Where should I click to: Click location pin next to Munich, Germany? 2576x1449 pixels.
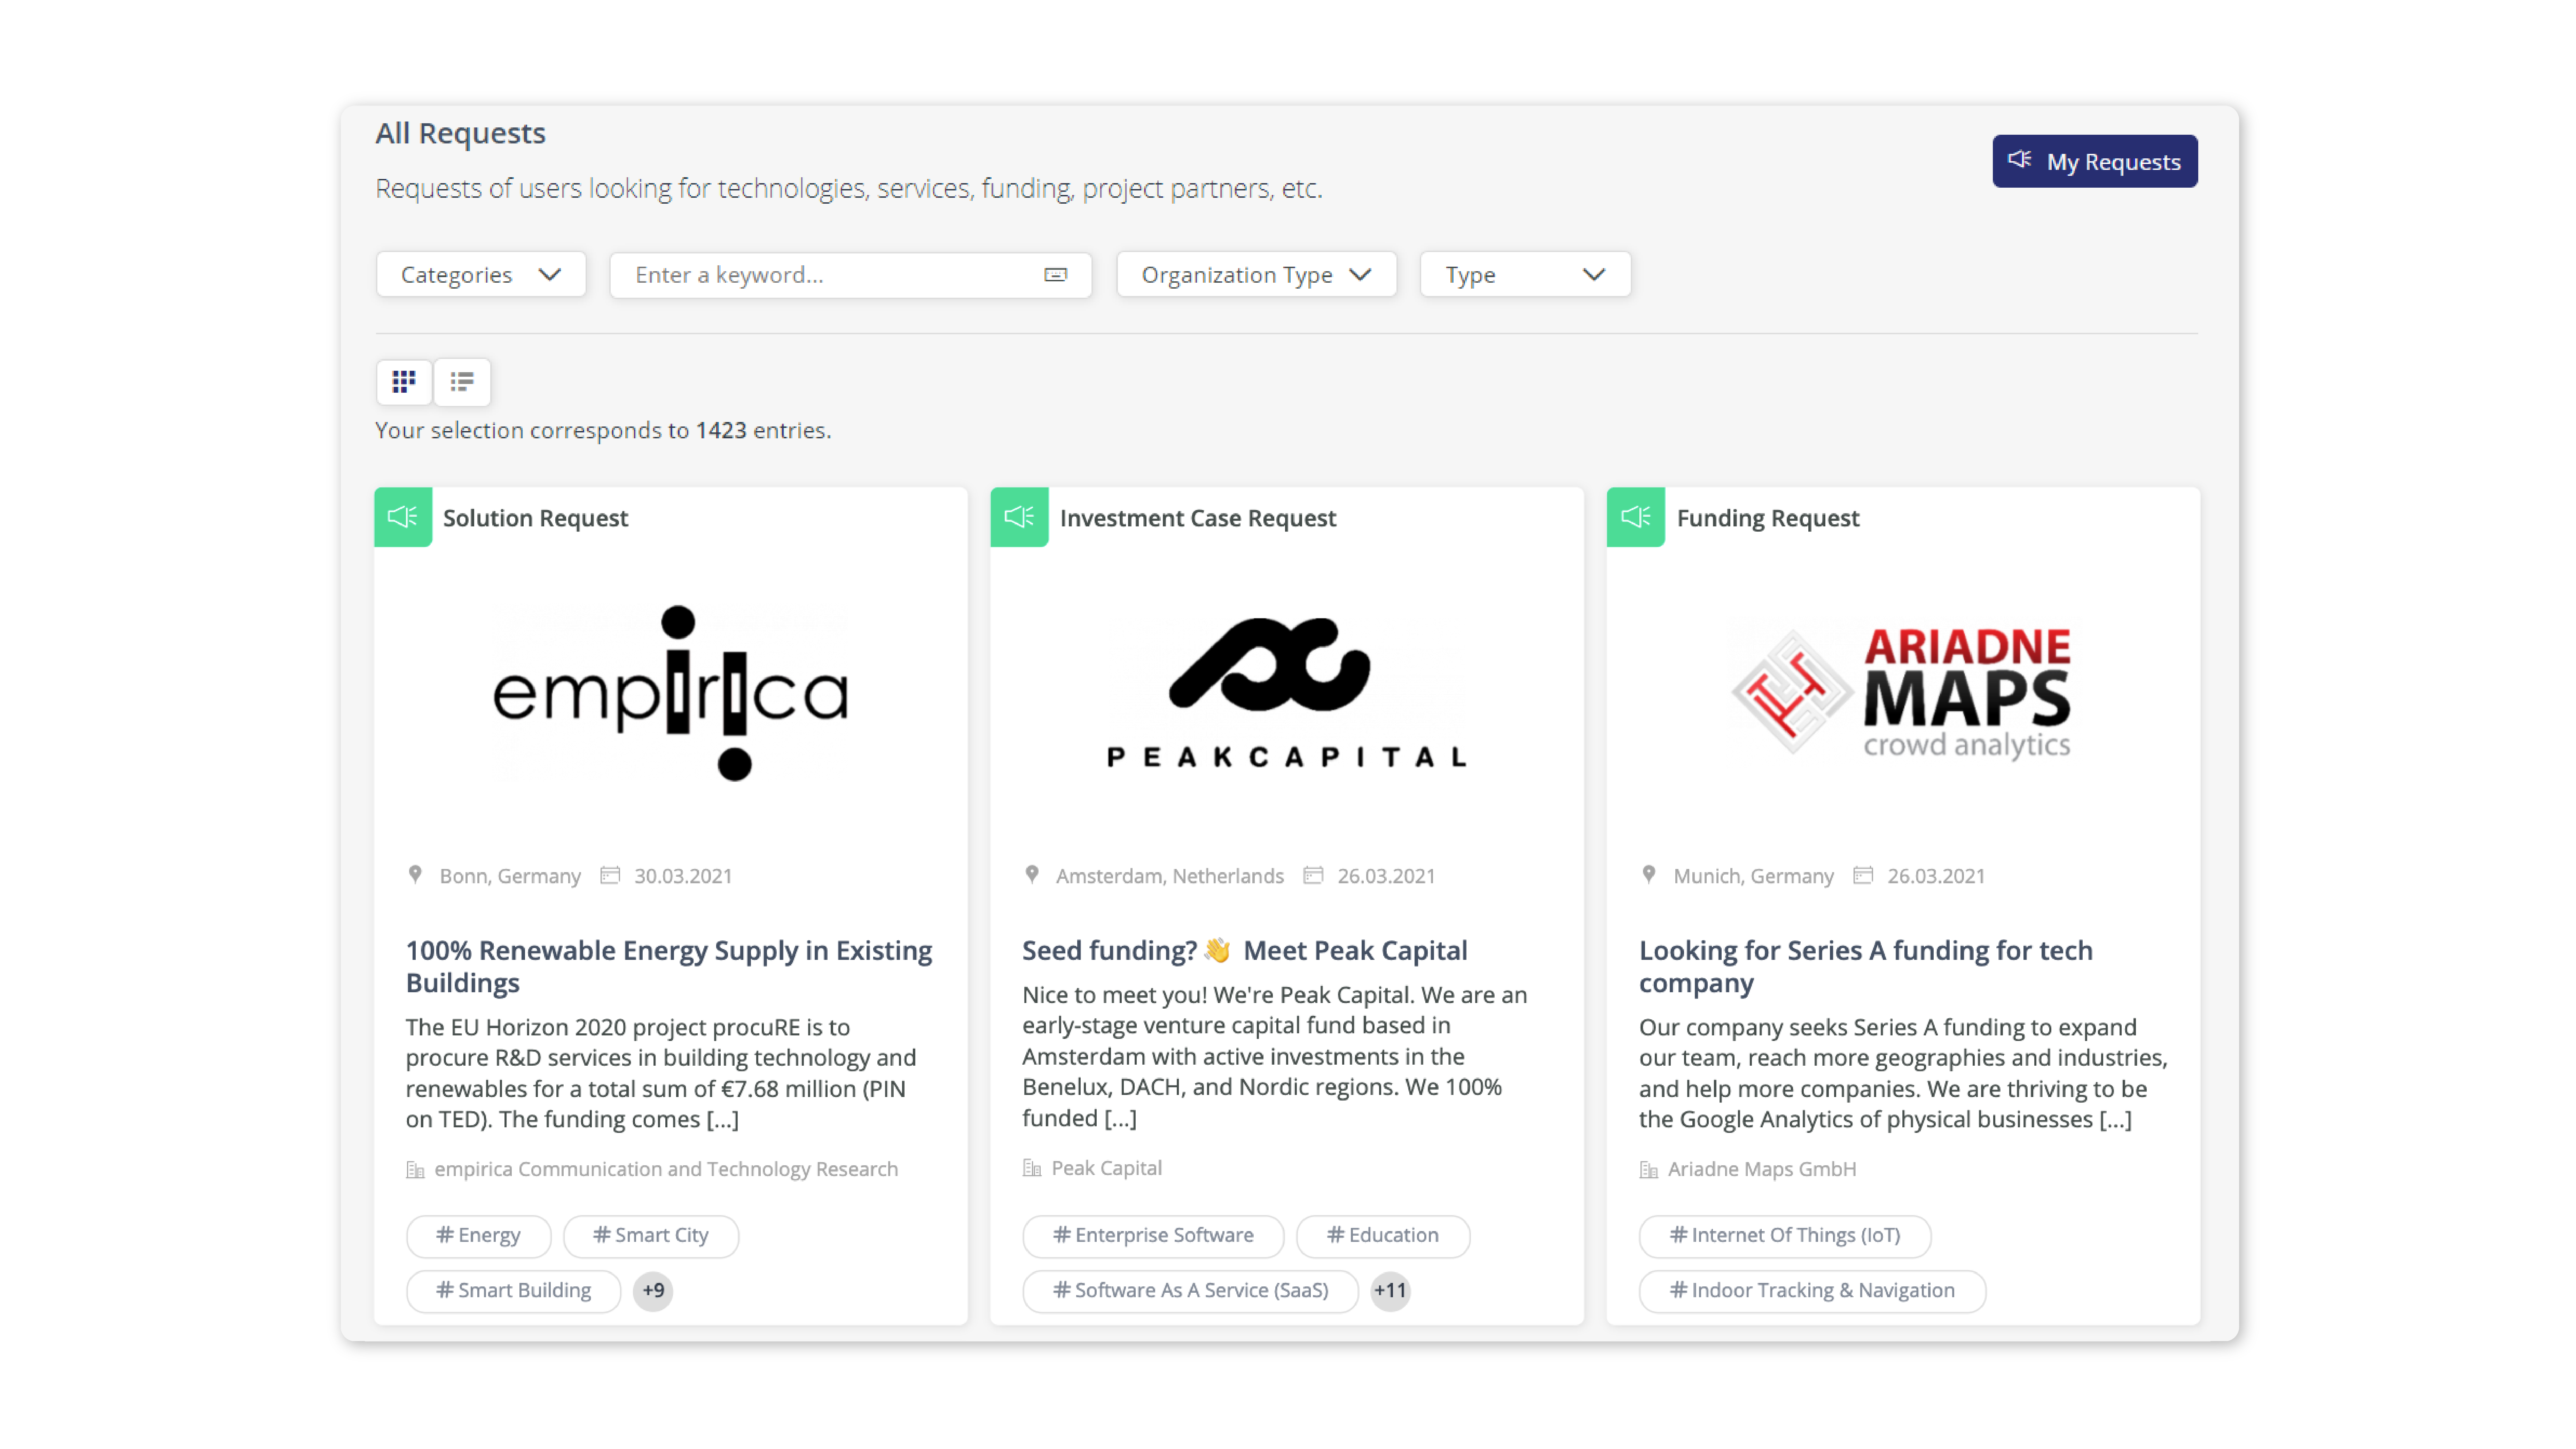click(1649, 875)
